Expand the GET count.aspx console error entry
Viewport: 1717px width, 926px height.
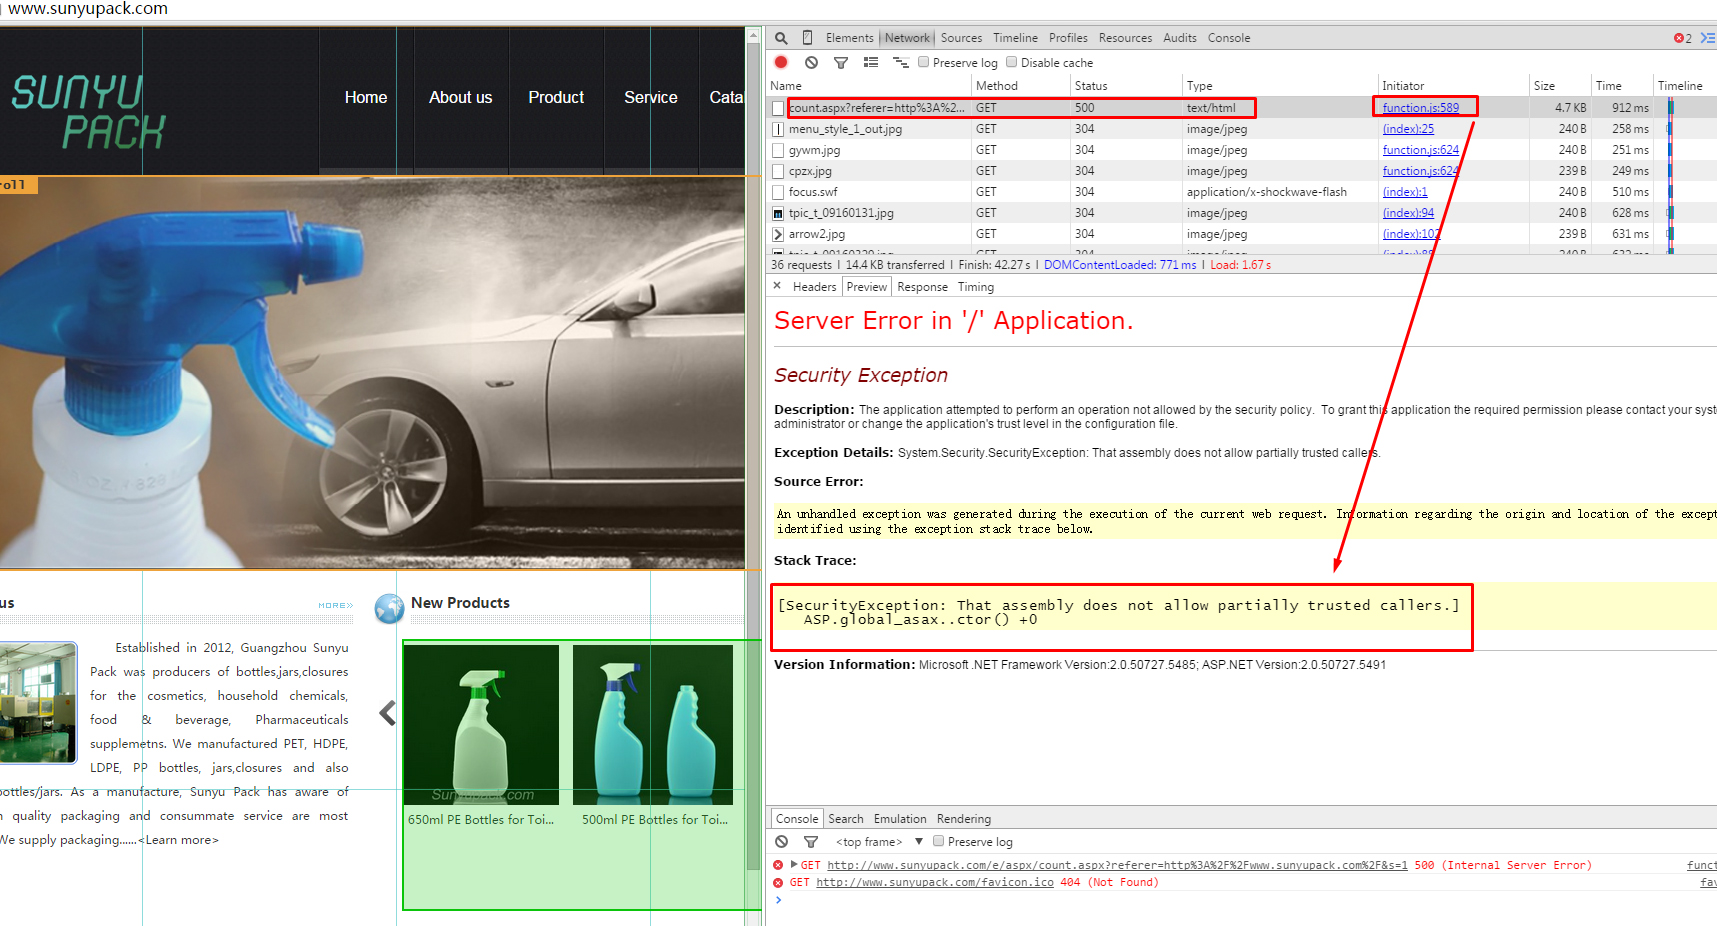tap(794, 865)
